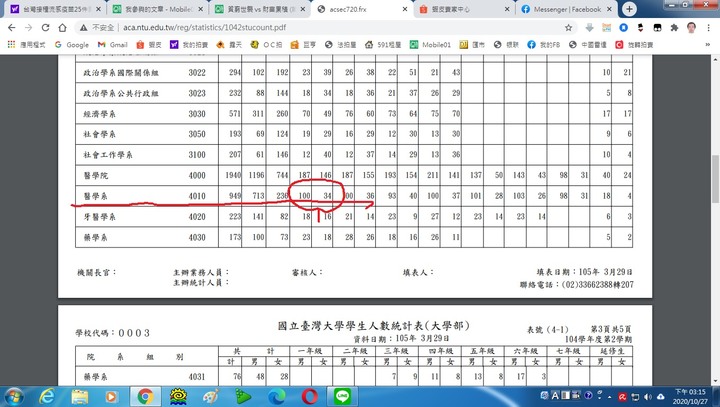Image resolution: width=720 pixels, height=407 pixels.
Task: Launch Opera from the taskbar
Action: point(310,396)
